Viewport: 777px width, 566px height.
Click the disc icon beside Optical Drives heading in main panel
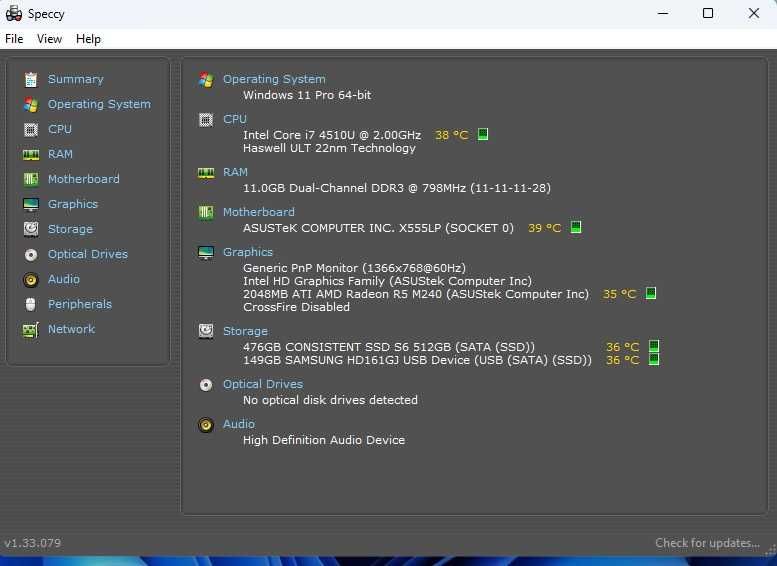click(x=206, y=385)
